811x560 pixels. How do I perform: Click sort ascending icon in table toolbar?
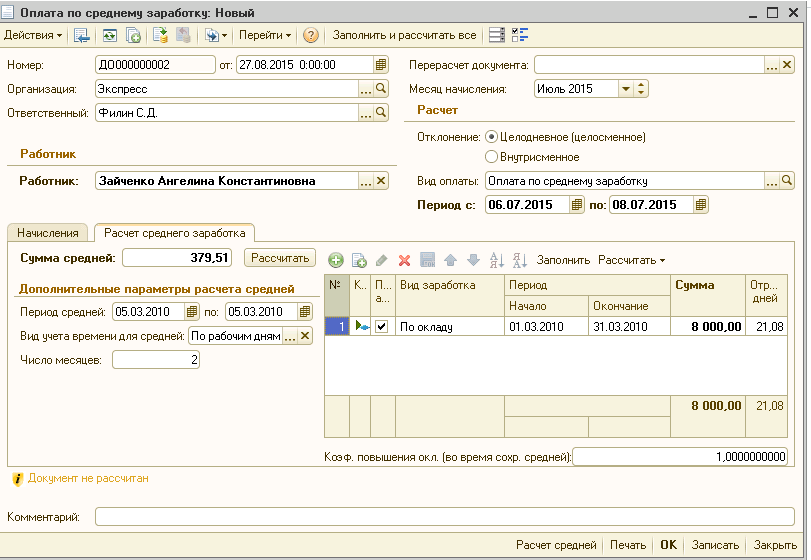click(x=497, y=260)
